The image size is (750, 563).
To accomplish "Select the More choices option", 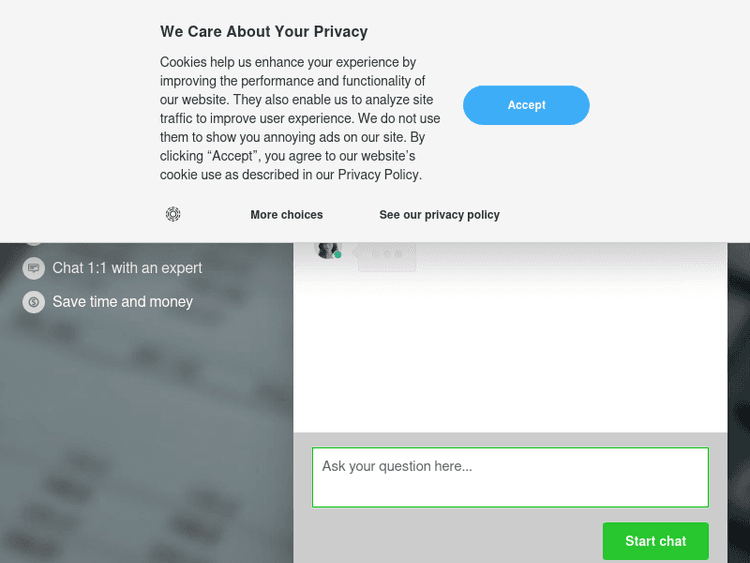I will click(x=286, y=215).
